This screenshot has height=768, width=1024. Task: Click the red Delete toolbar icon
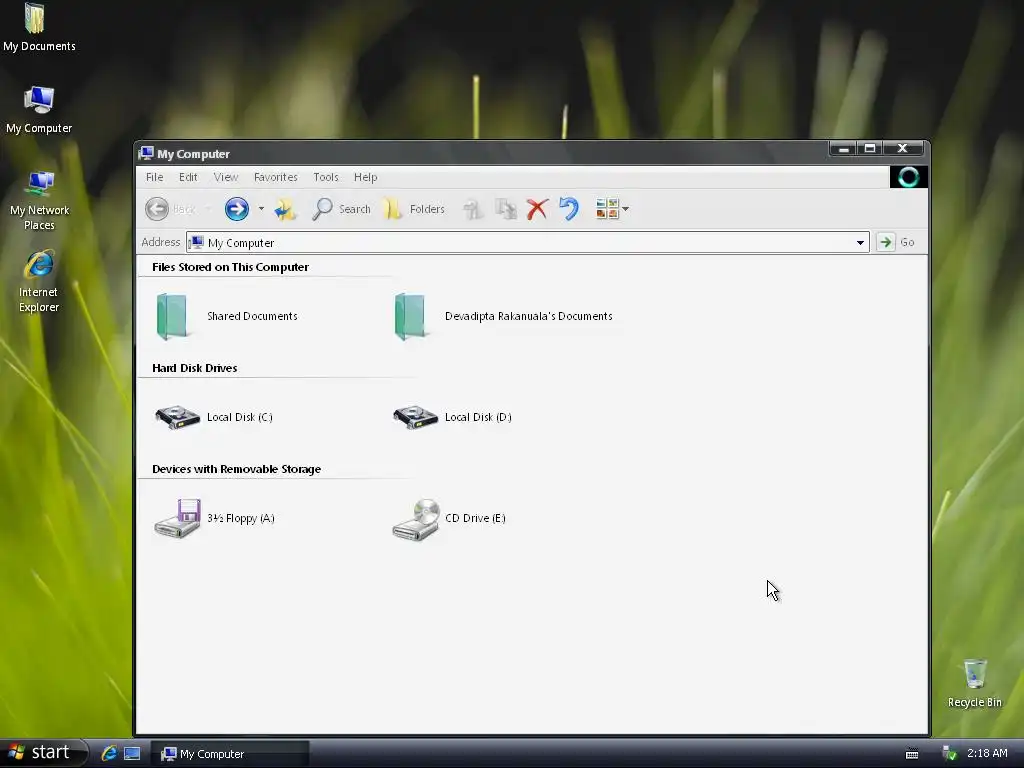[537, 209]
